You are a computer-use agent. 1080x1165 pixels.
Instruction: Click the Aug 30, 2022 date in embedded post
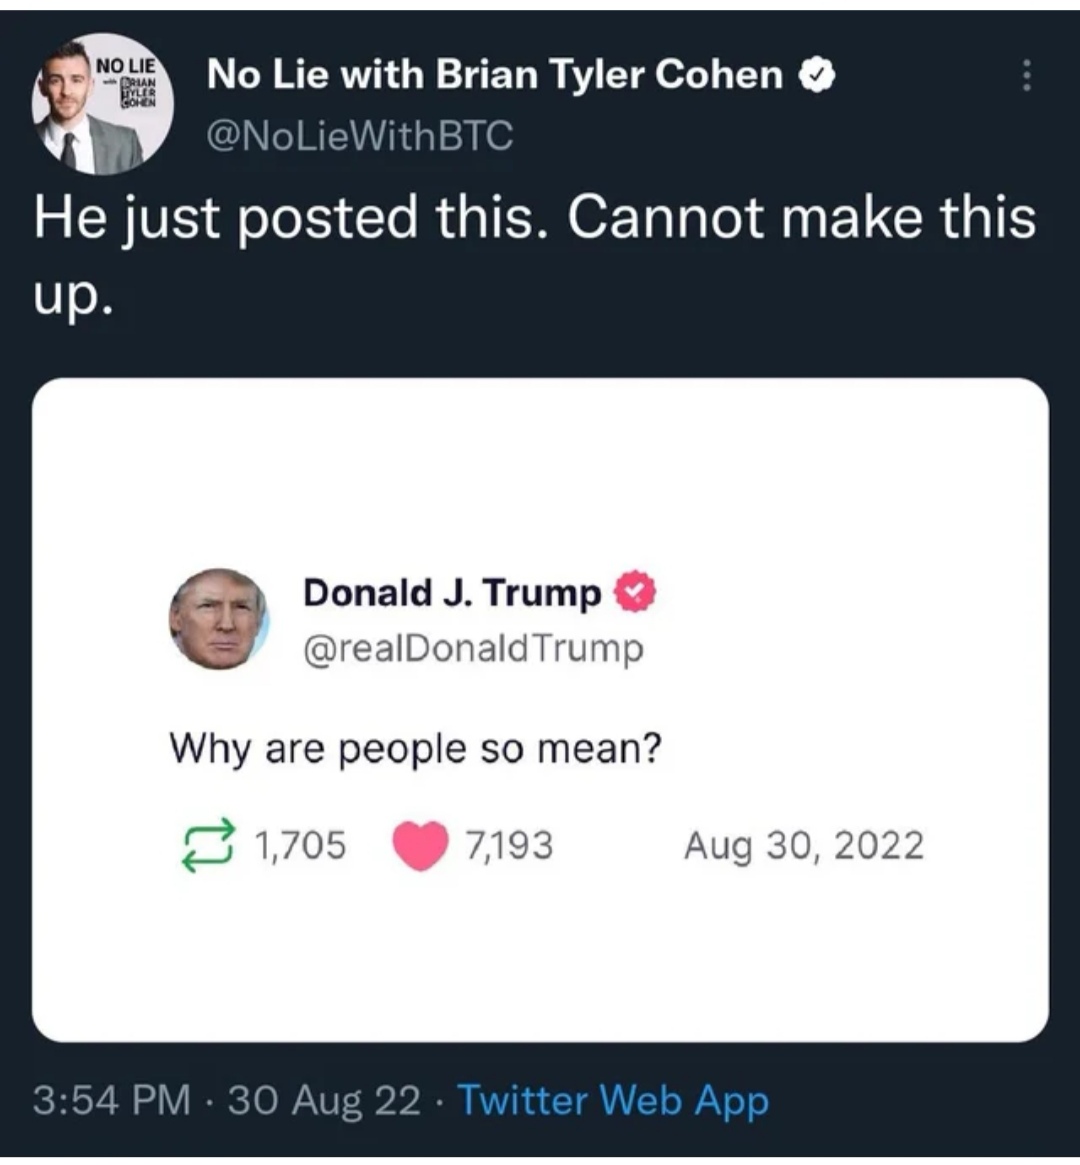click(x=803, y=846)
